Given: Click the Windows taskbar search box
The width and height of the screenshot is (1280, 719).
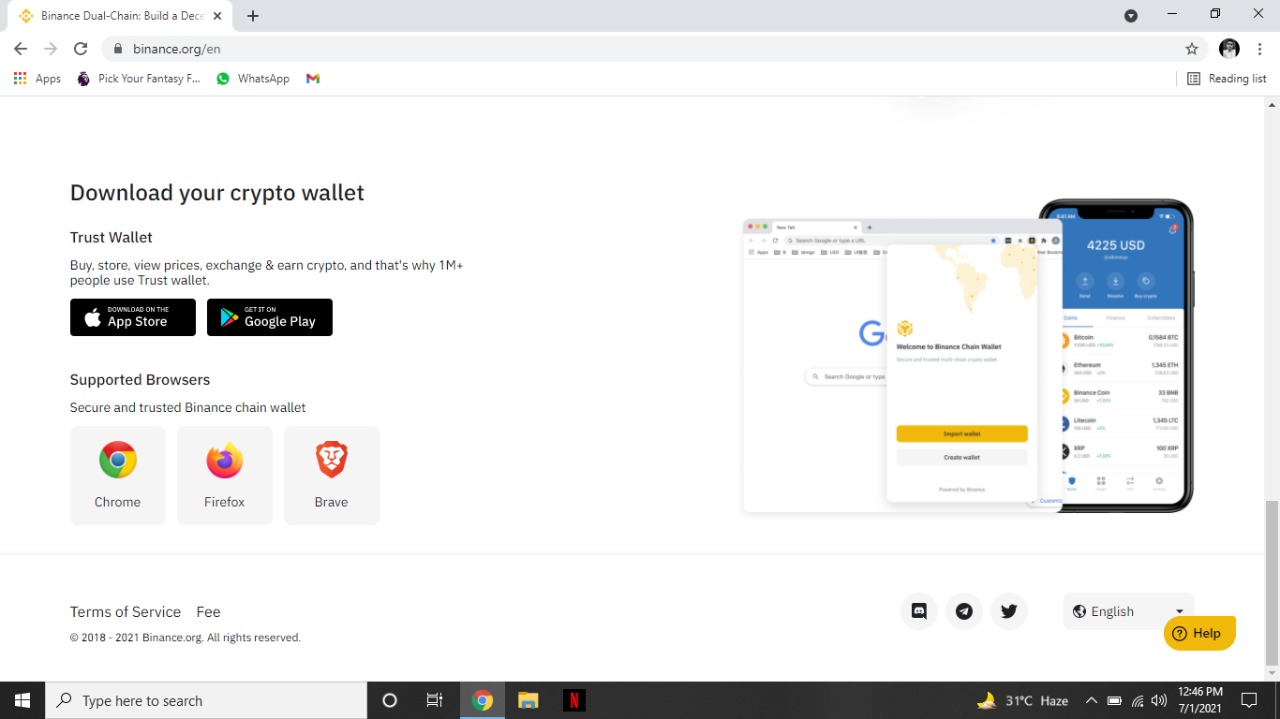Looking at the screenshot, I should 206,700.
